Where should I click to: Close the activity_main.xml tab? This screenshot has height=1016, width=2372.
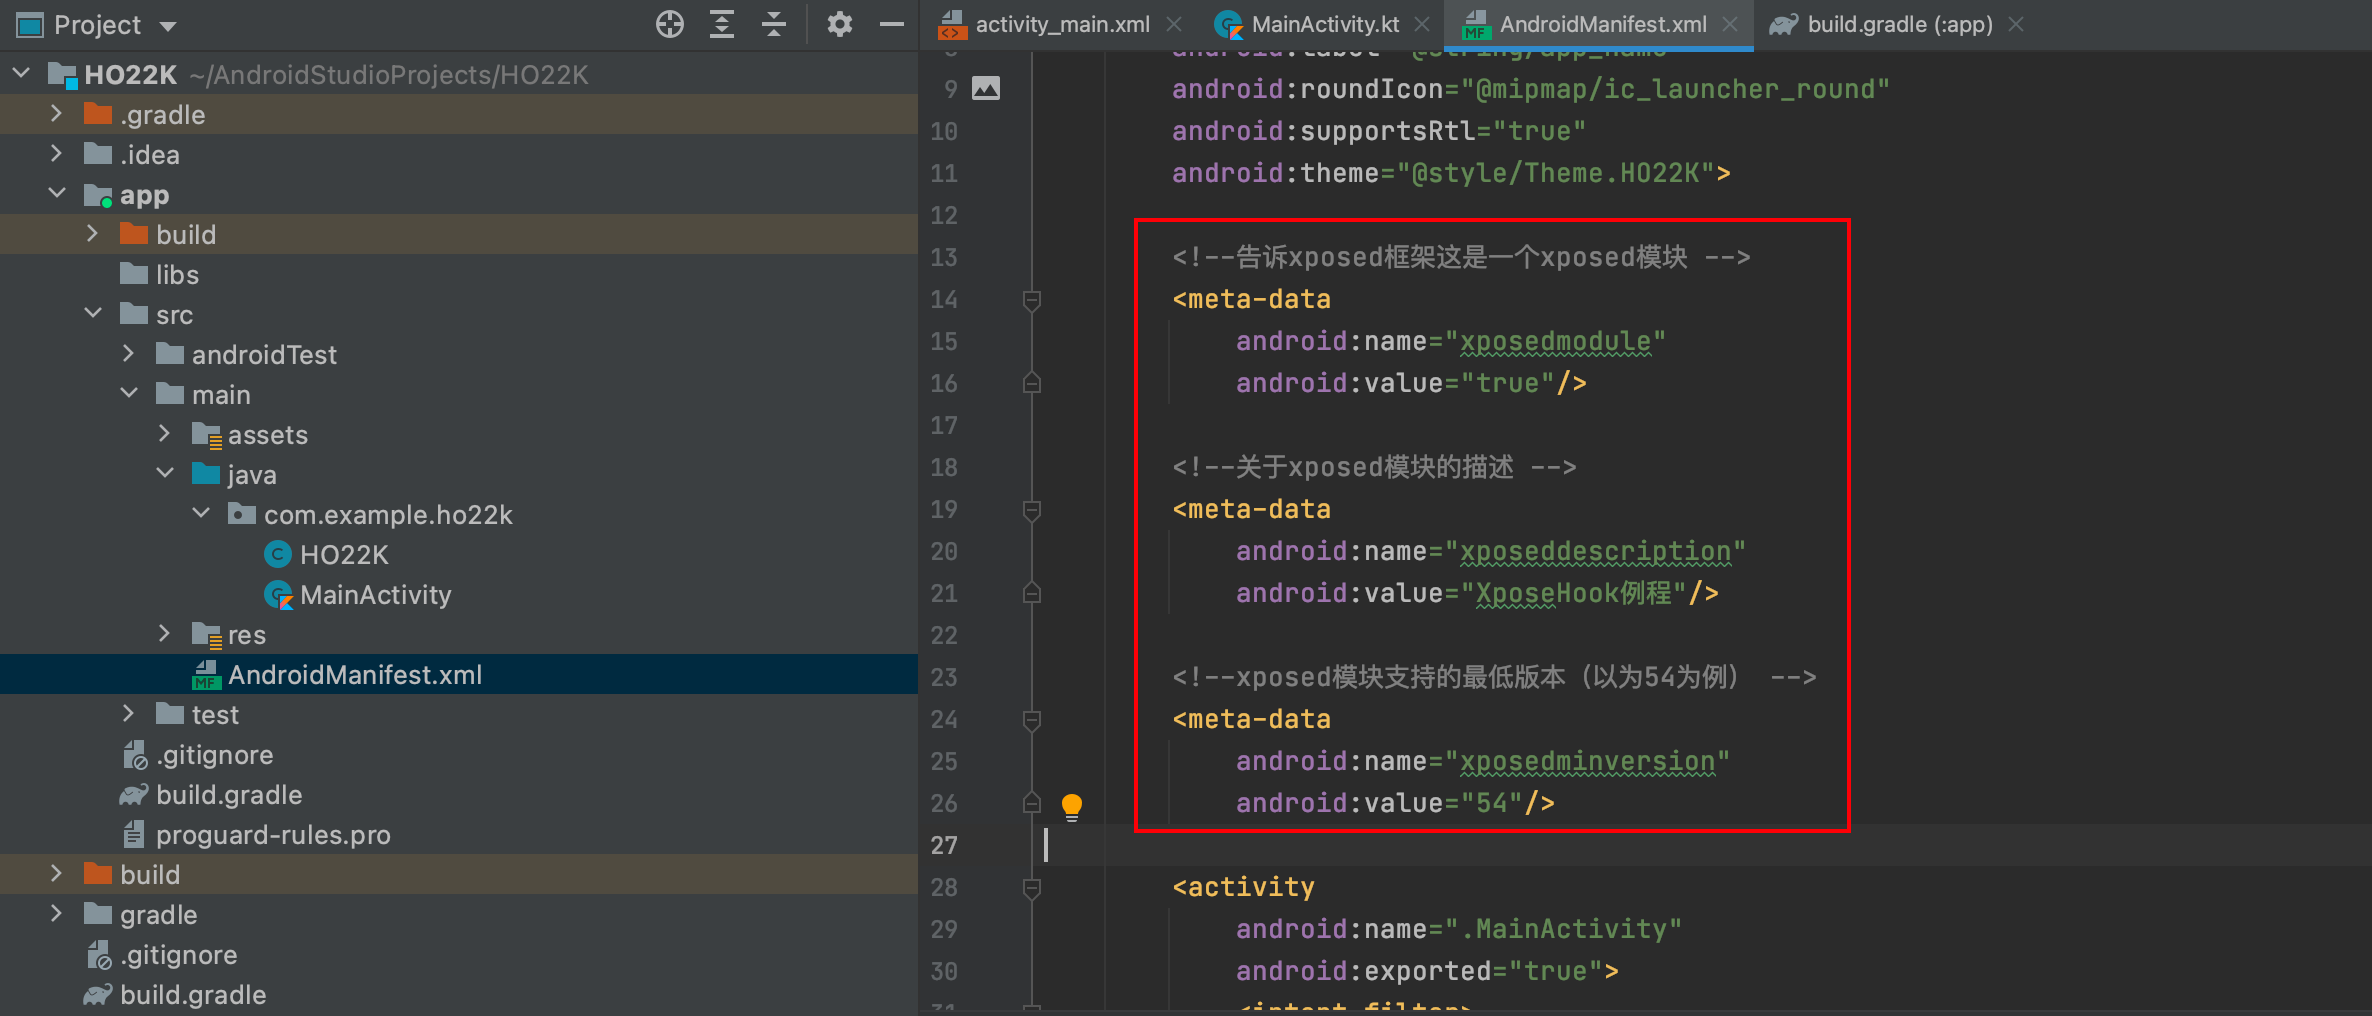click(1175, 24)
